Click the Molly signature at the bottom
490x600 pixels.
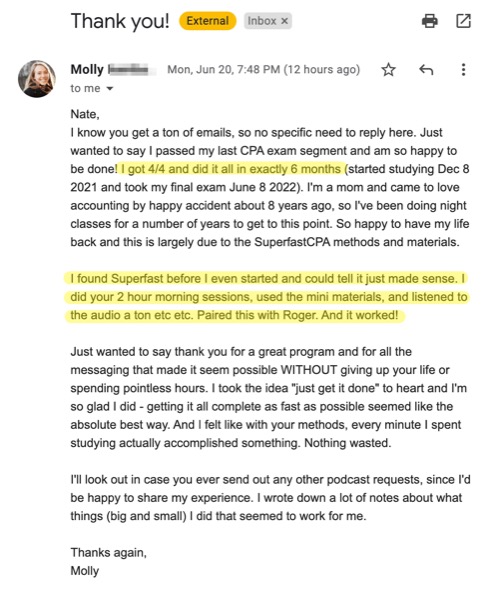coord(85,571)
